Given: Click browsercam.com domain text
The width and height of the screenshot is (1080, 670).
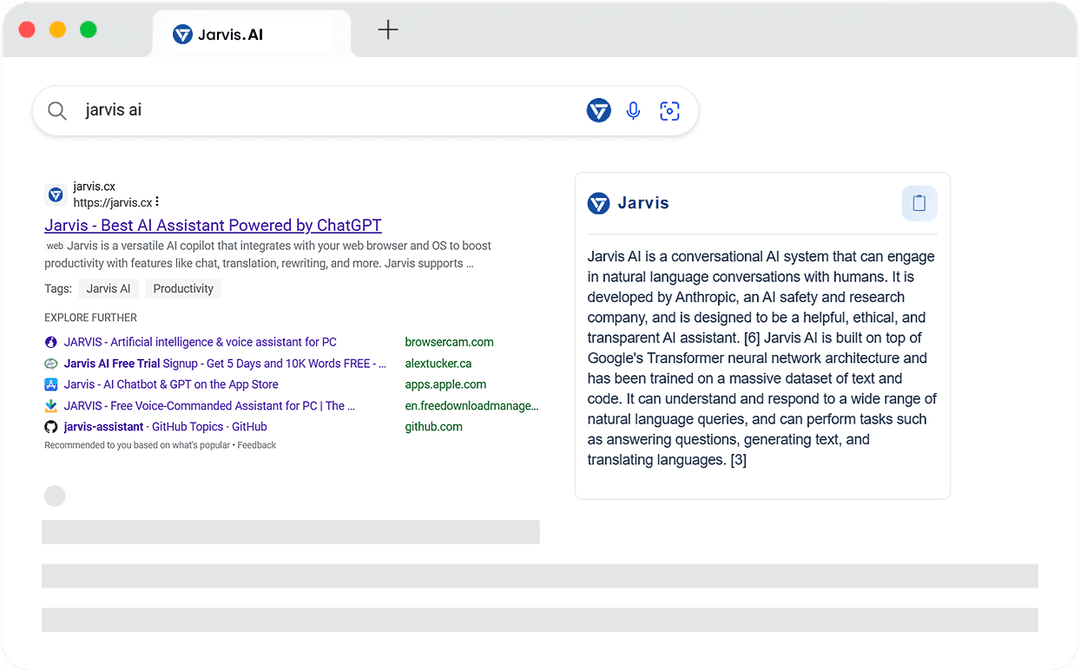Looking at the screenshot, I should 449,342.
